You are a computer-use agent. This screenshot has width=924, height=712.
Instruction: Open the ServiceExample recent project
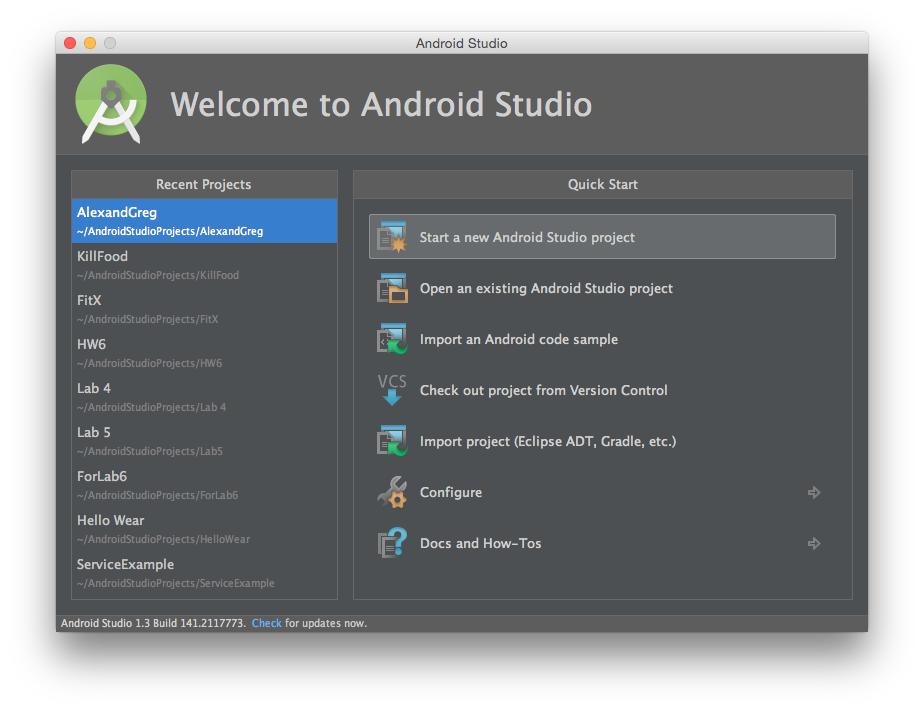175,573
